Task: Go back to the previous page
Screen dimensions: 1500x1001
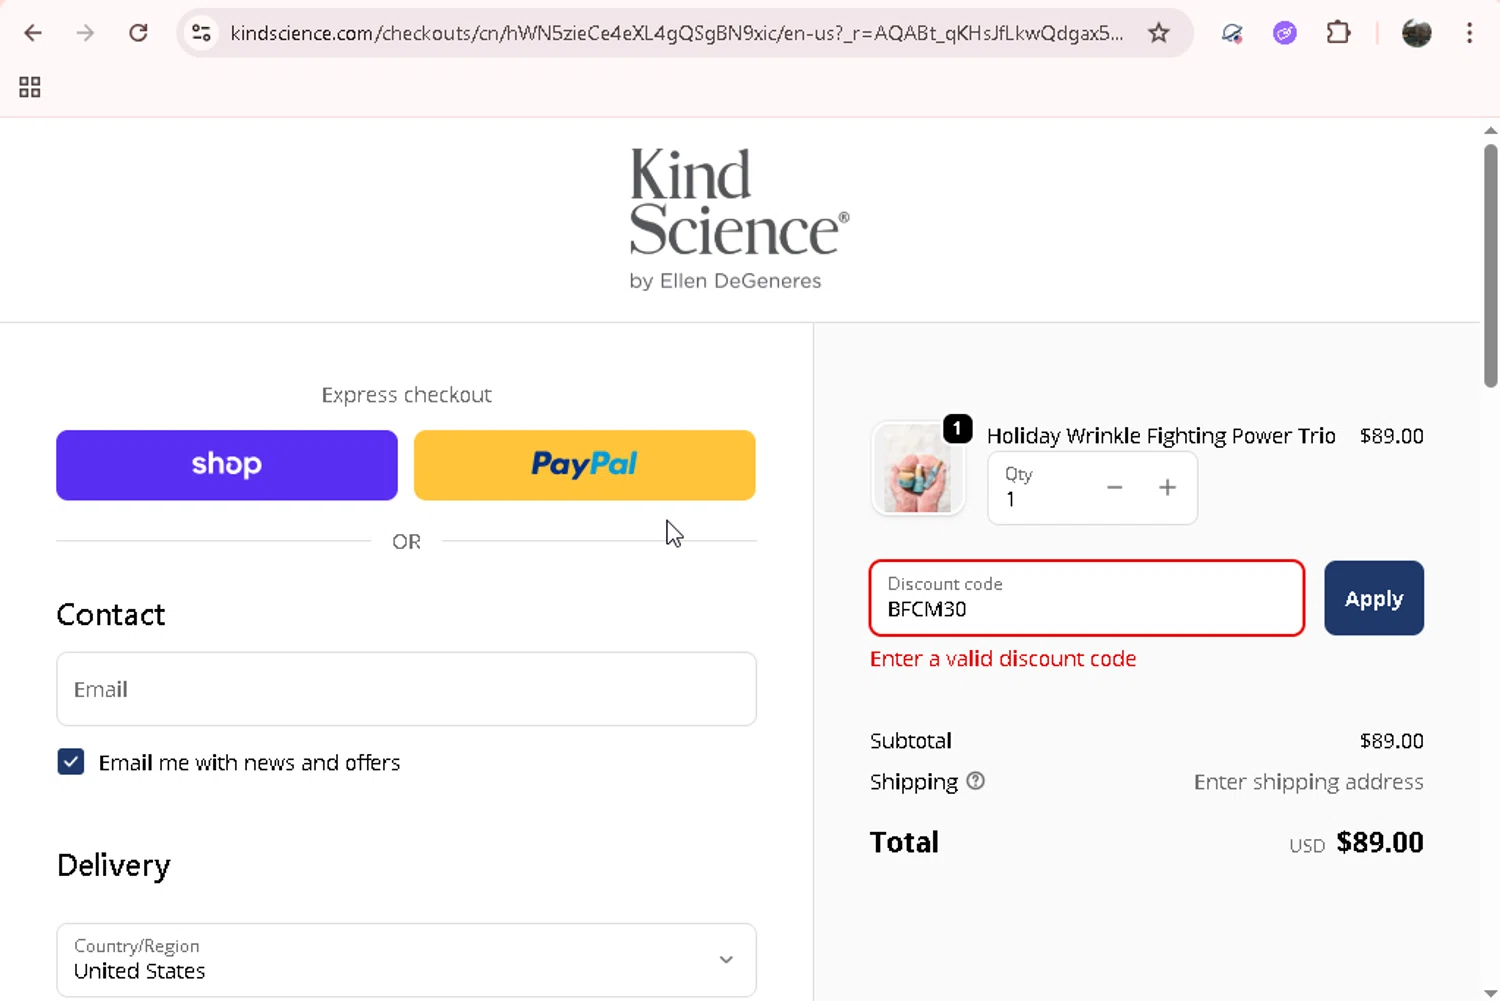Action: point(33,33)
